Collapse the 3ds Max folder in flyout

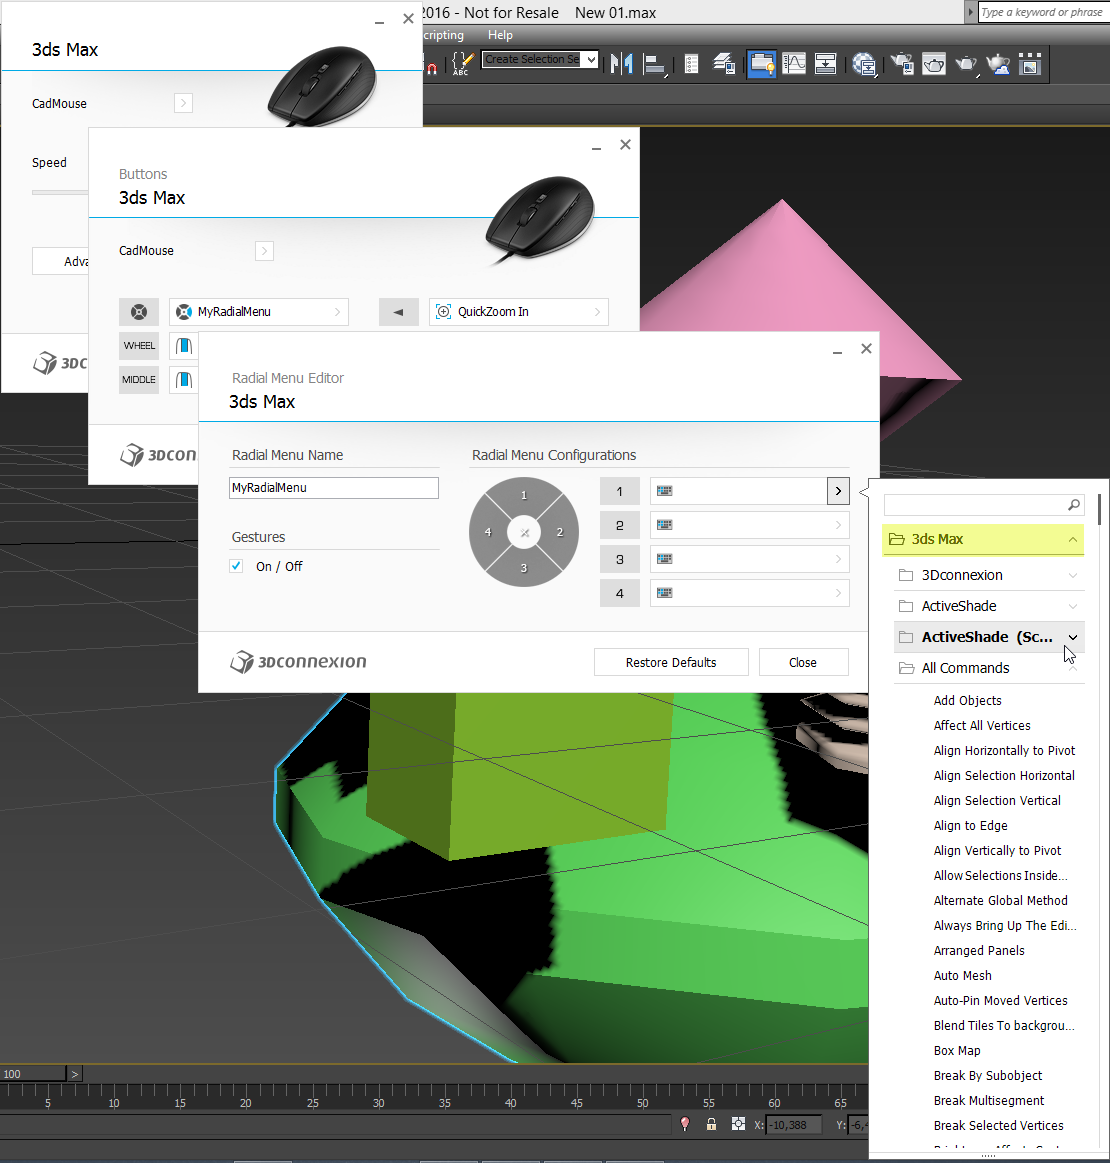(x=1072, y=539)
